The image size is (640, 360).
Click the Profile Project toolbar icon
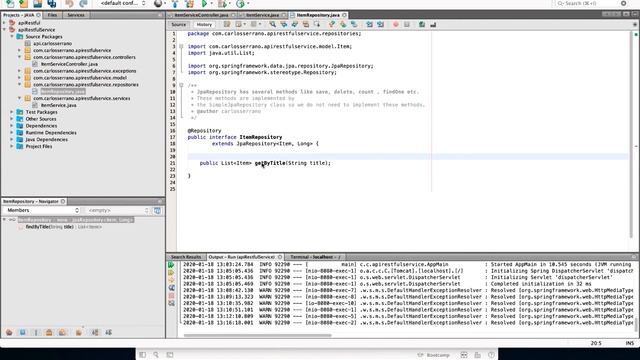(x=240, y=4)
